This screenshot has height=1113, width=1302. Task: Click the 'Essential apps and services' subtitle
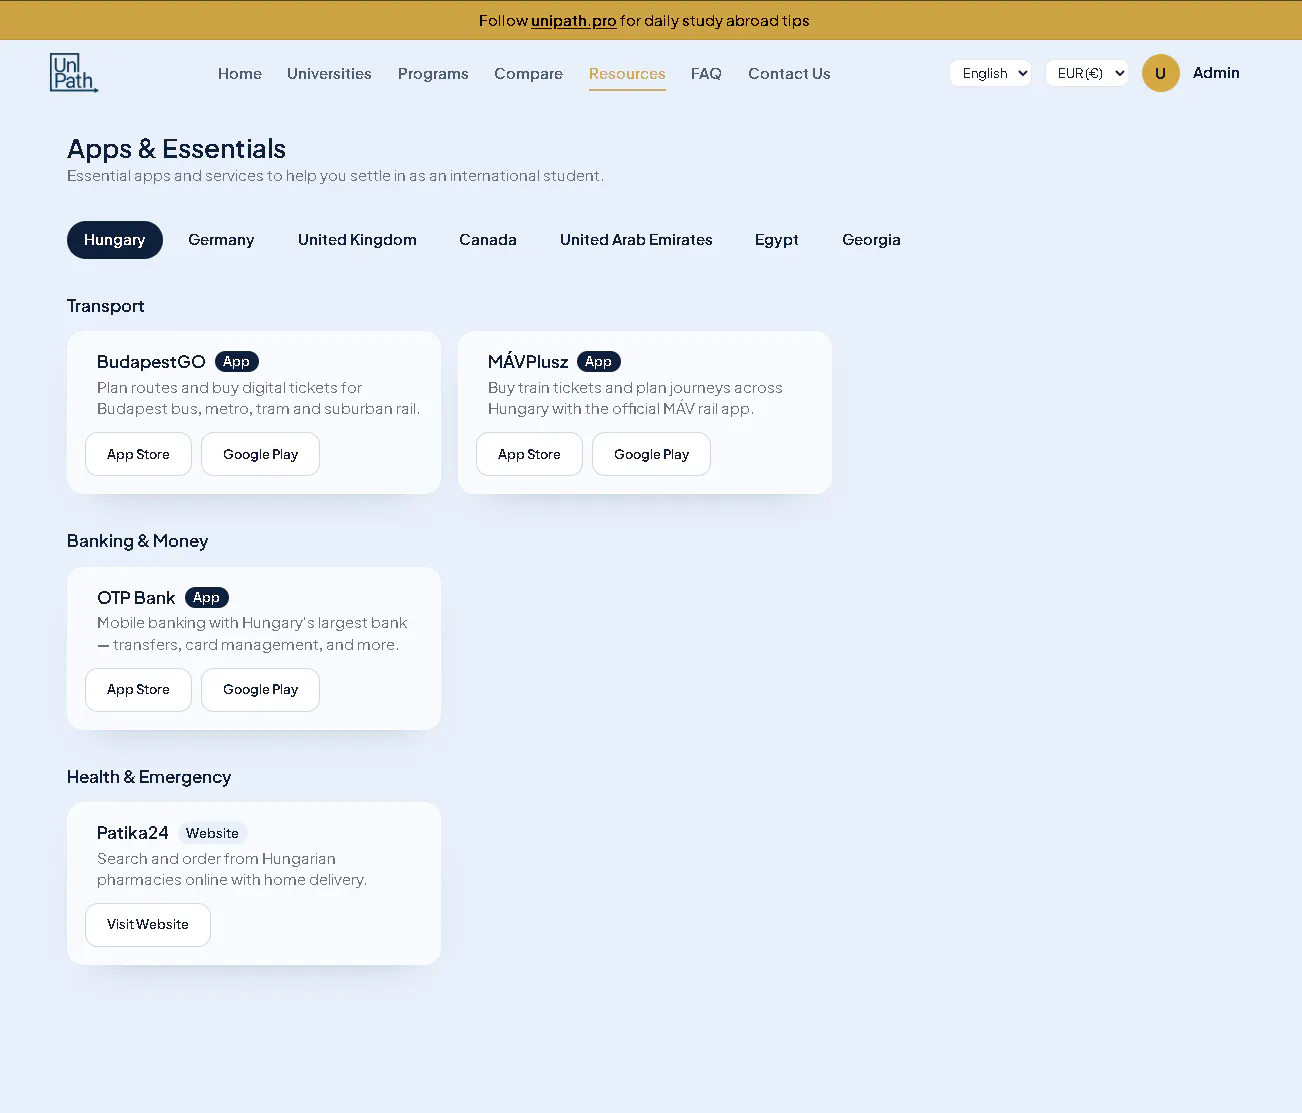pyautogui.click(x=335, y=176)
